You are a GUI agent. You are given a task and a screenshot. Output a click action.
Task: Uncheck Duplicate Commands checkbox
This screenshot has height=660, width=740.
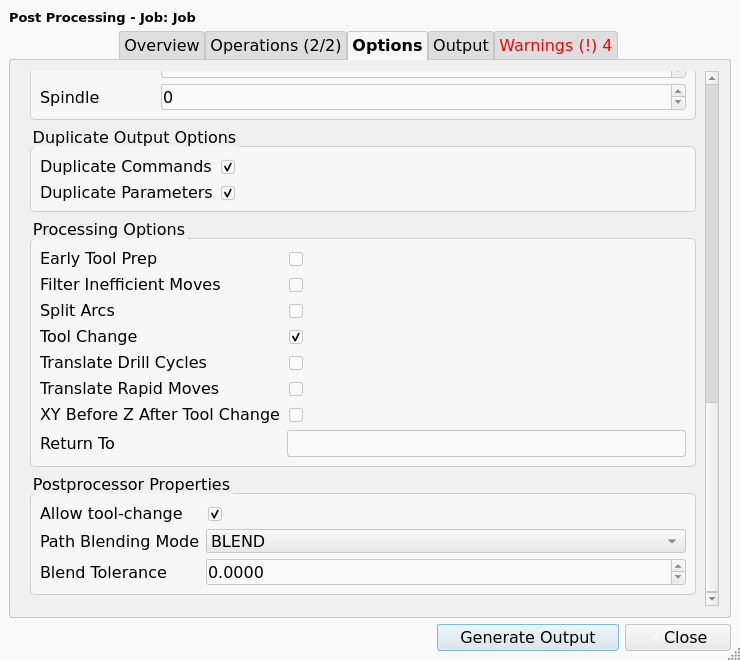pyautogui.click(x=228, y=167)
